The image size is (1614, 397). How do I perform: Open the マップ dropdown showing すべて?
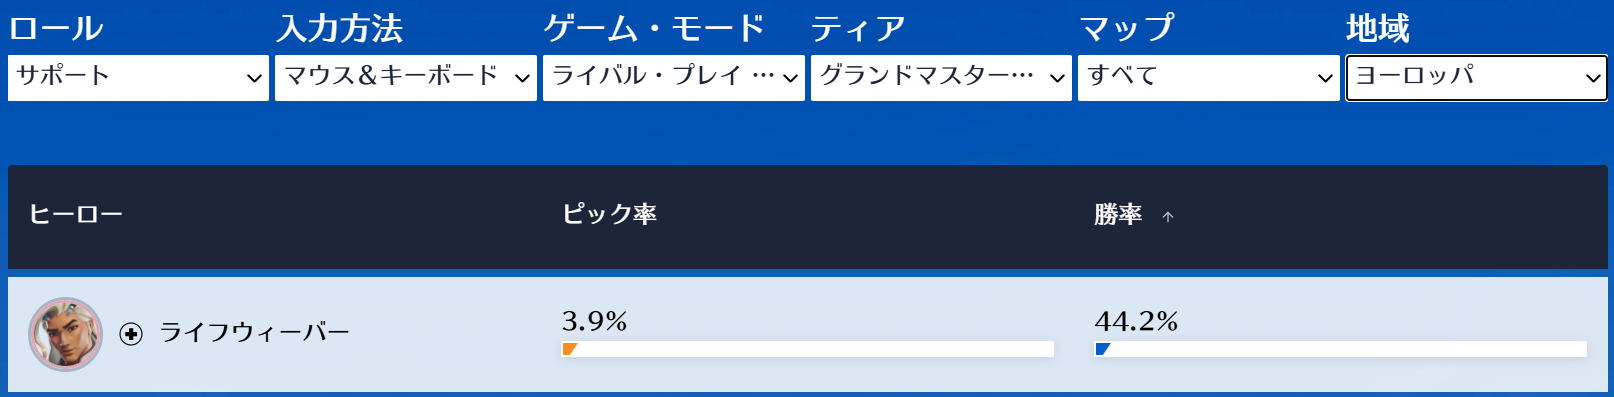(1209, 77)
